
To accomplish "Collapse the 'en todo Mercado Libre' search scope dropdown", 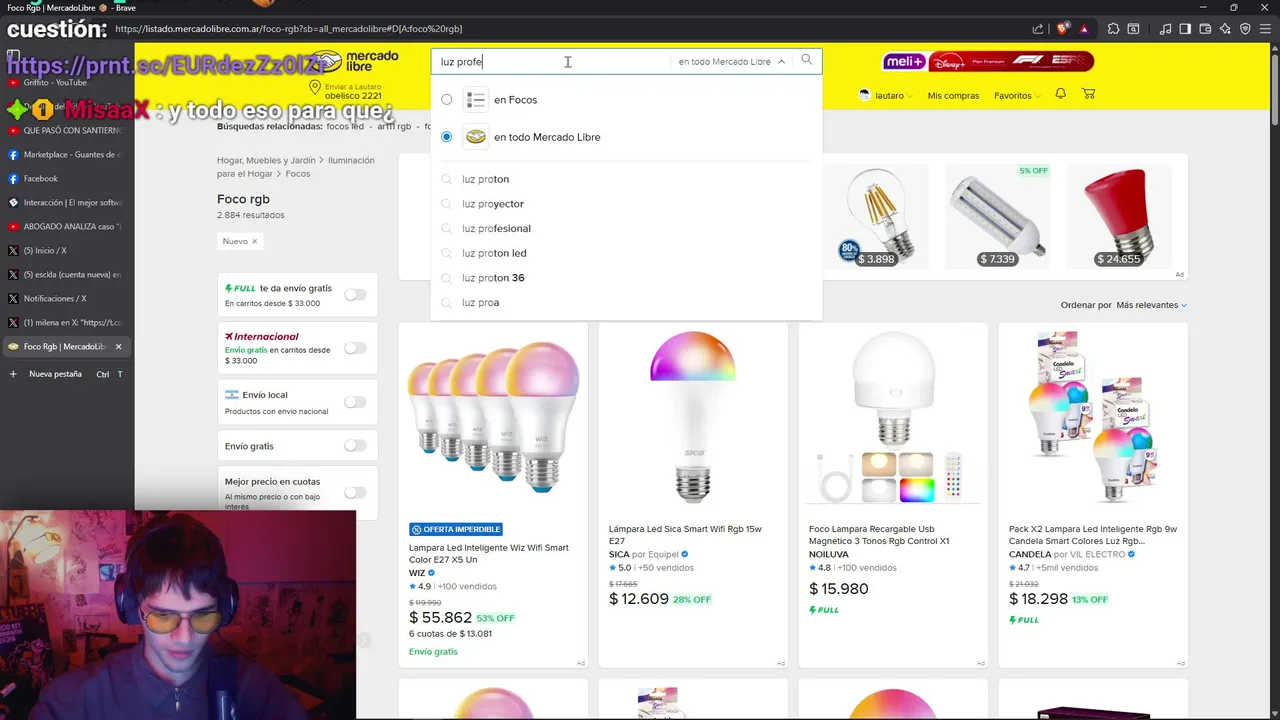I will coord(732,61).
